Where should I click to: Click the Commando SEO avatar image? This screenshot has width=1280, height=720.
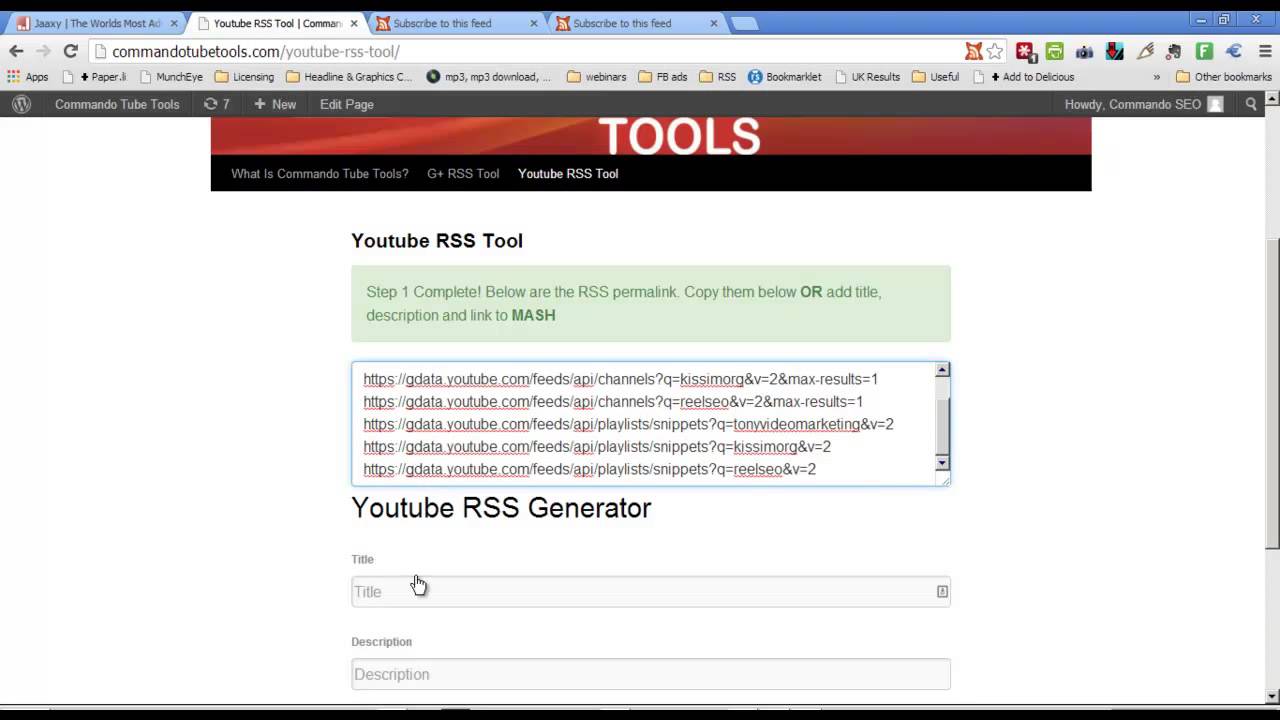[x=1215, y=104]
